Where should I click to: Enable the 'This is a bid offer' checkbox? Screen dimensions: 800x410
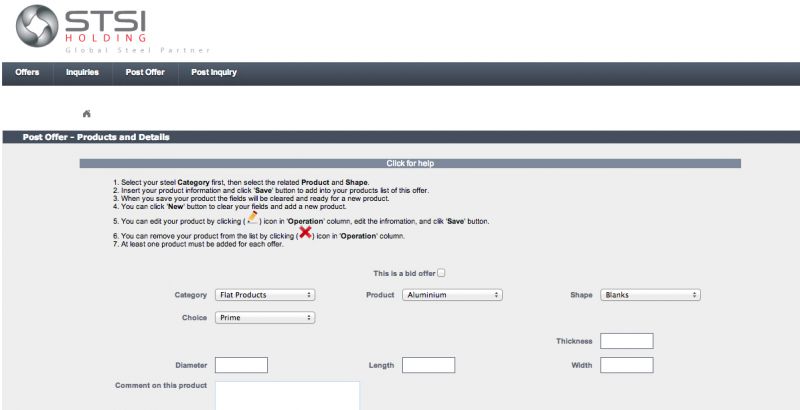441,272
